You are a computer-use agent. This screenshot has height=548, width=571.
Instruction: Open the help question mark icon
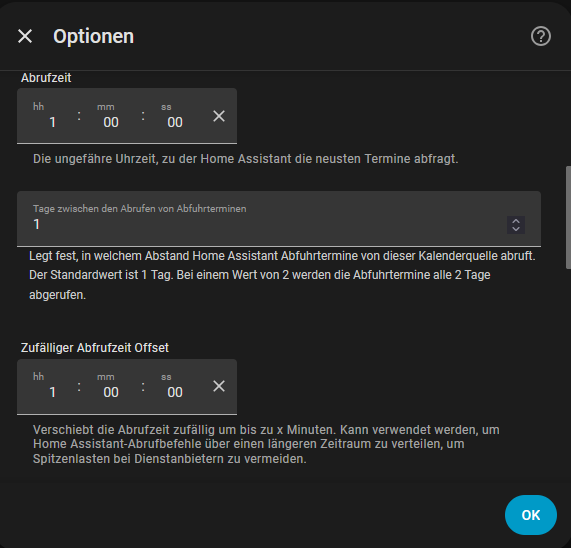point(540,36)
